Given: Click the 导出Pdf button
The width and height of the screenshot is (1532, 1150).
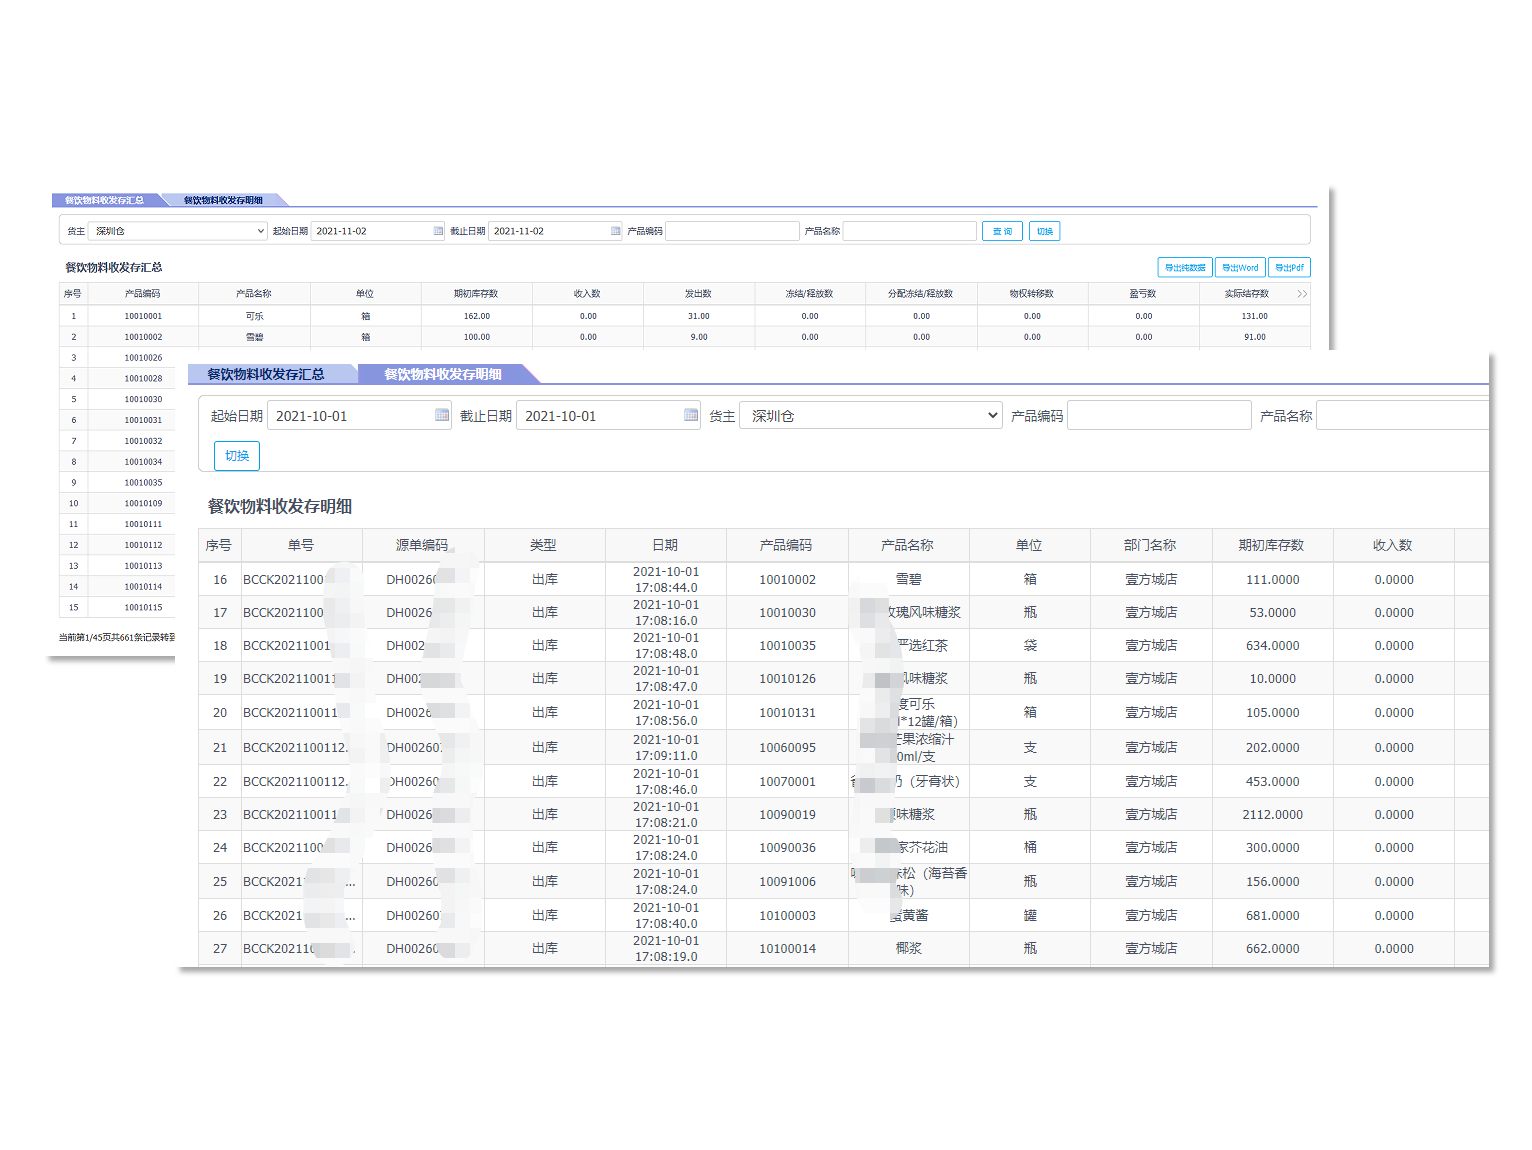Looking at the screenshot, I should coord(1289,267).
